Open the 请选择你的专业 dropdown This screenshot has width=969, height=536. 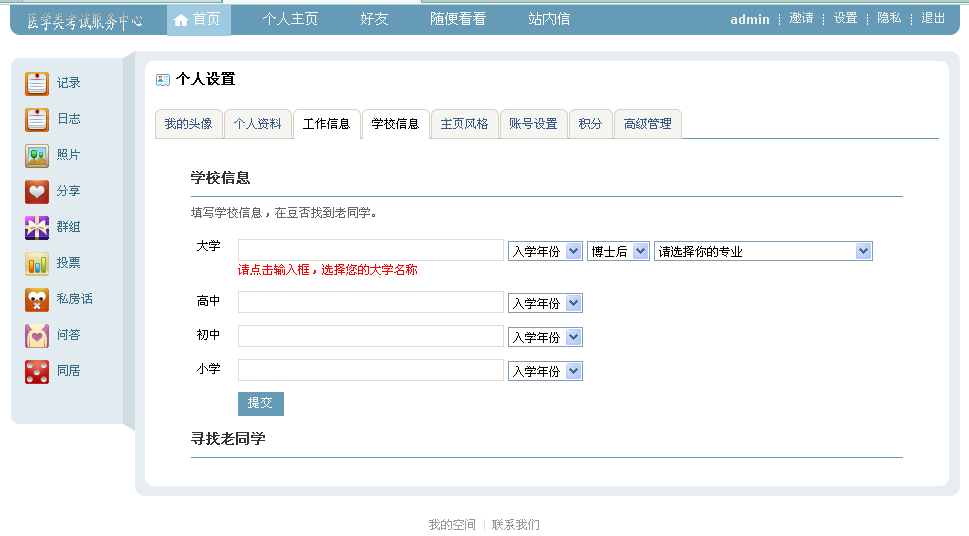[x=763, y=251]
